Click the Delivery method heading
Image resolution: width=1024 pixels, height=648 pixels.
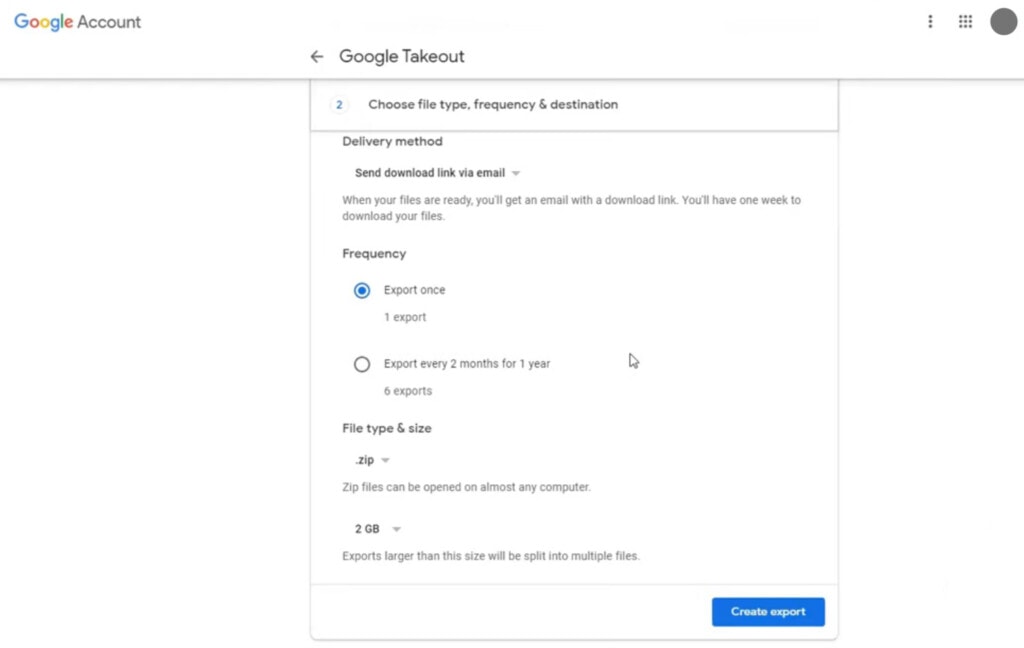click(392, 141)
